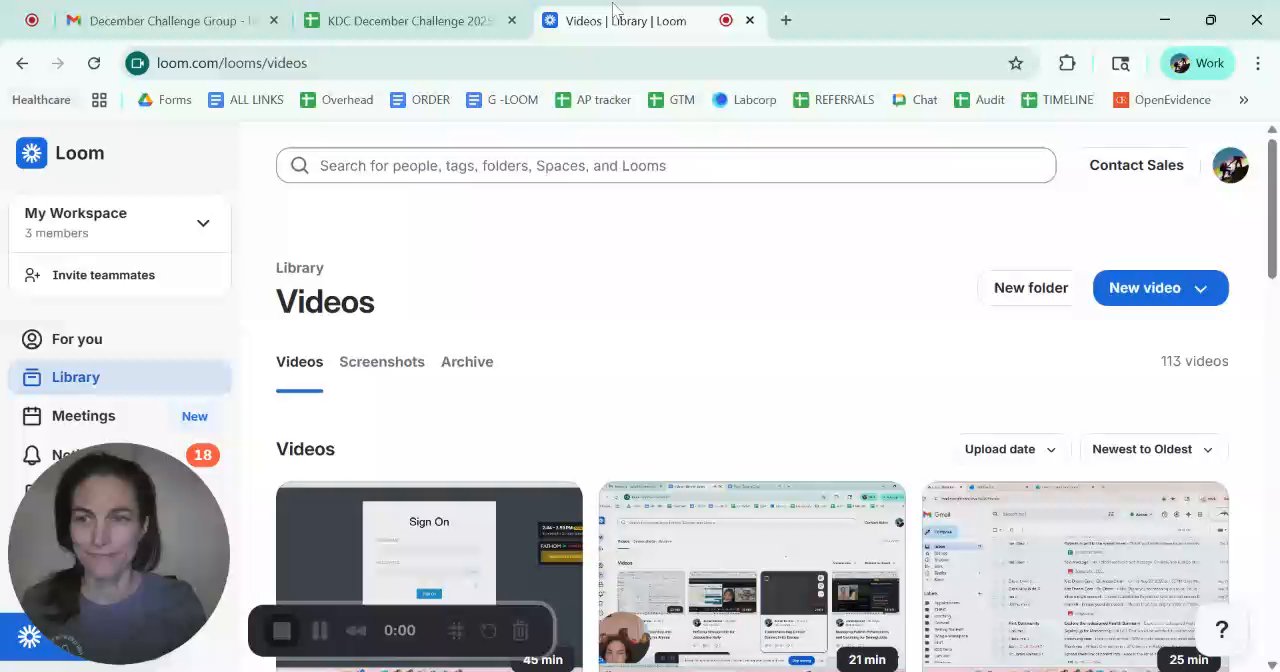
Task: Open the Chat bookmark
Action: tap(914, 100)
